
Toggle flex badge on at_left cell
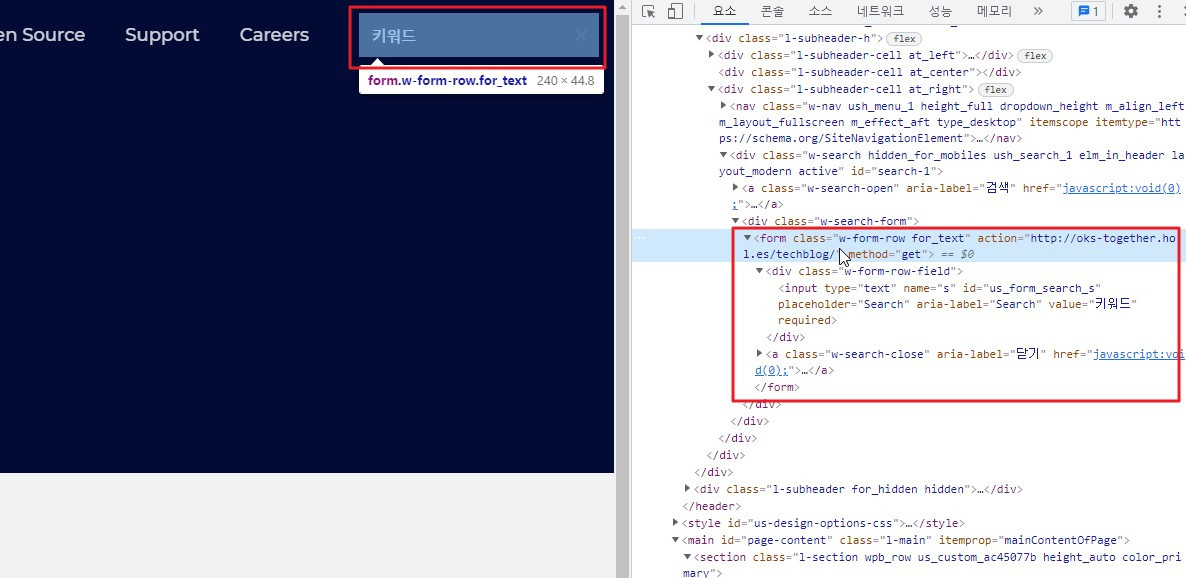(1035, 56)
